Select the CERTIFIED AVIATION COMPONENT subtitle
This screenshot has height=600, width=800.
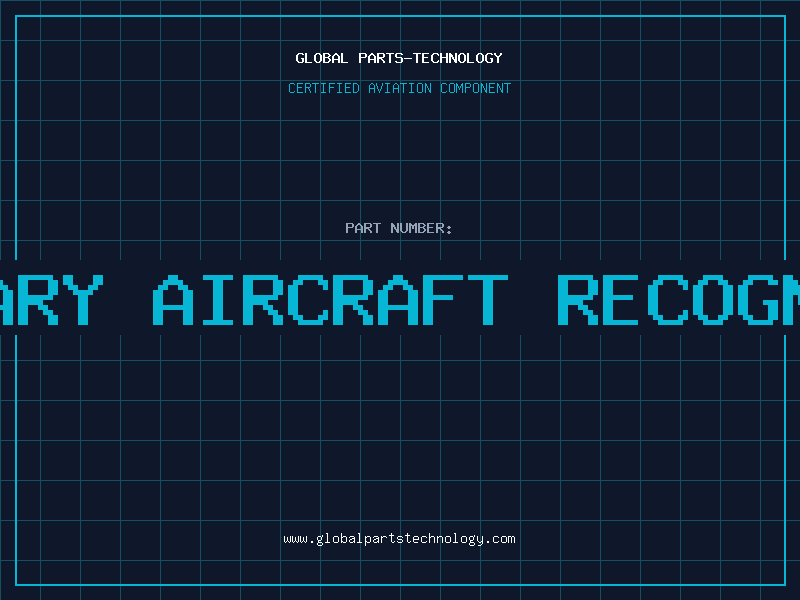click(x=399, y=88)
